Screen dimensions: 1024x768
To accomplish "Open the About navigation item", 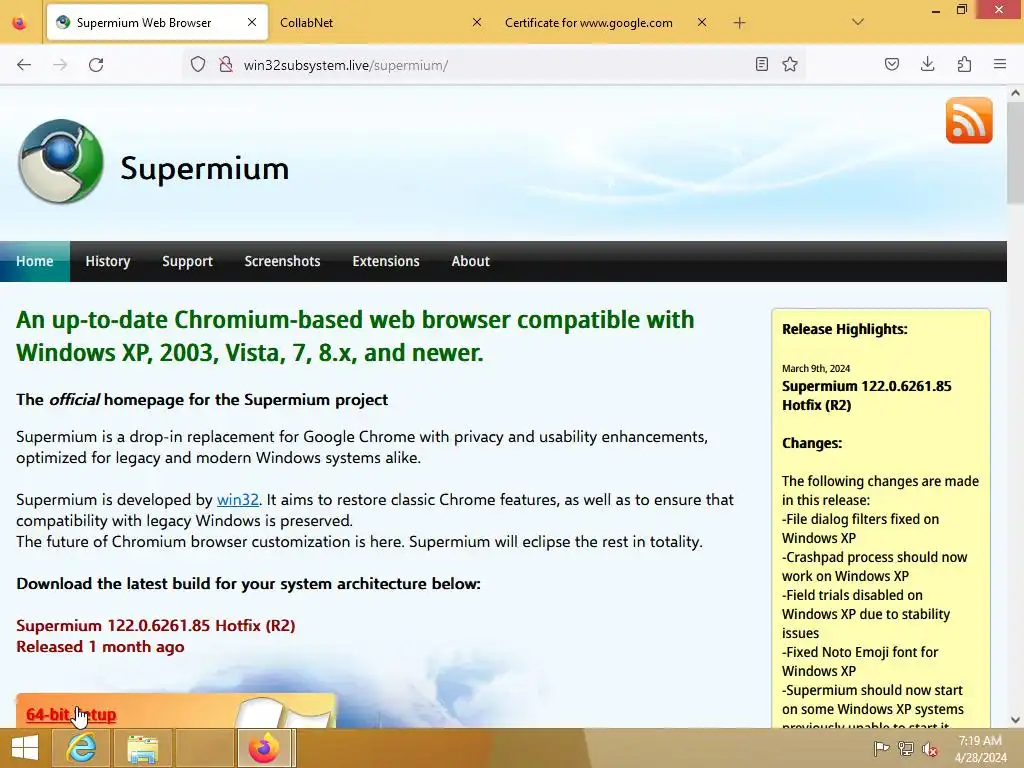I will (x=470, y=261).
